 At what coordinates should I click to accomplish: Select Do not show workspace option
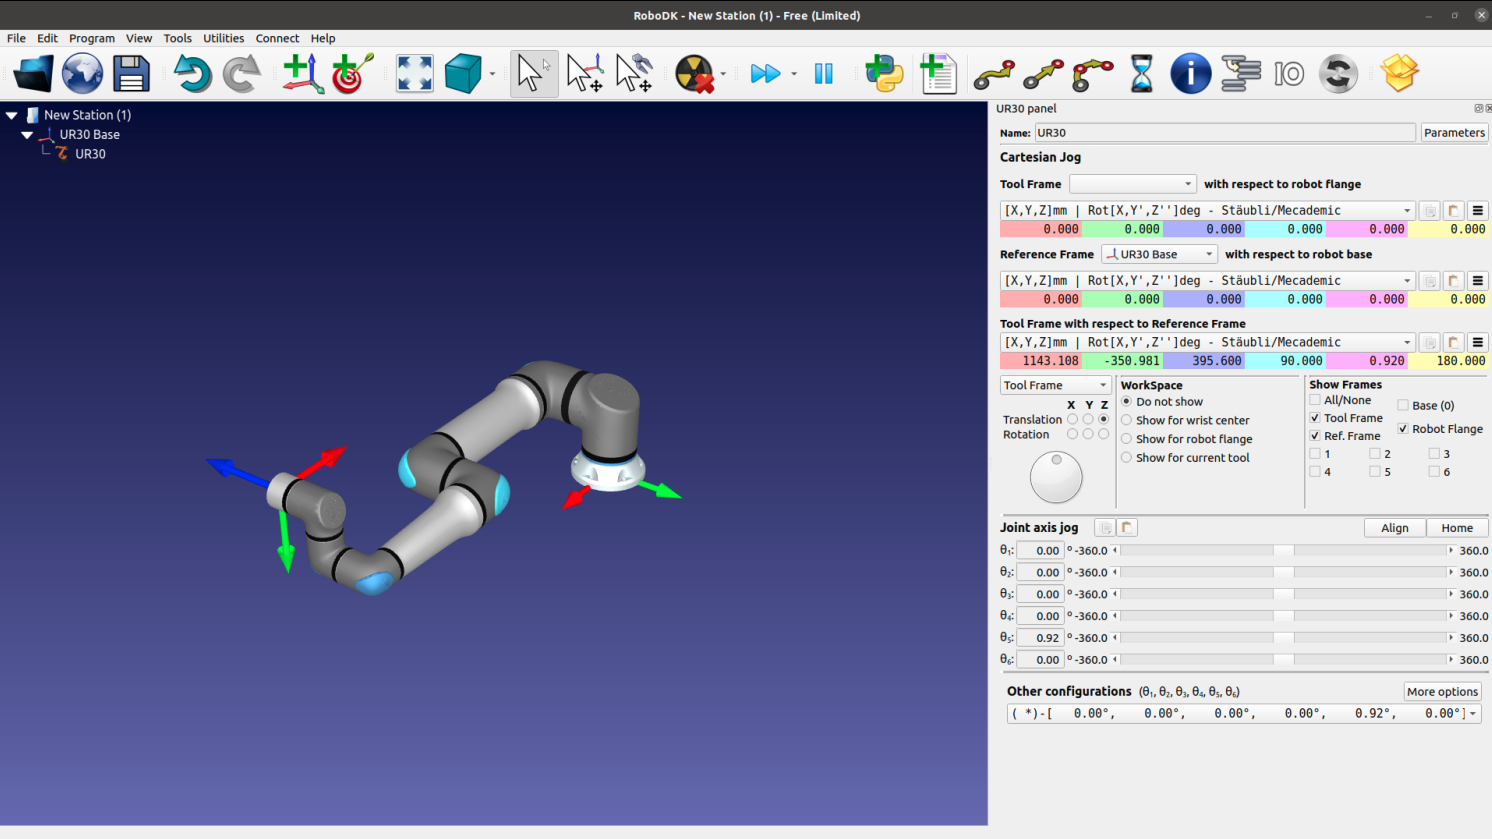pos(1127,402)
